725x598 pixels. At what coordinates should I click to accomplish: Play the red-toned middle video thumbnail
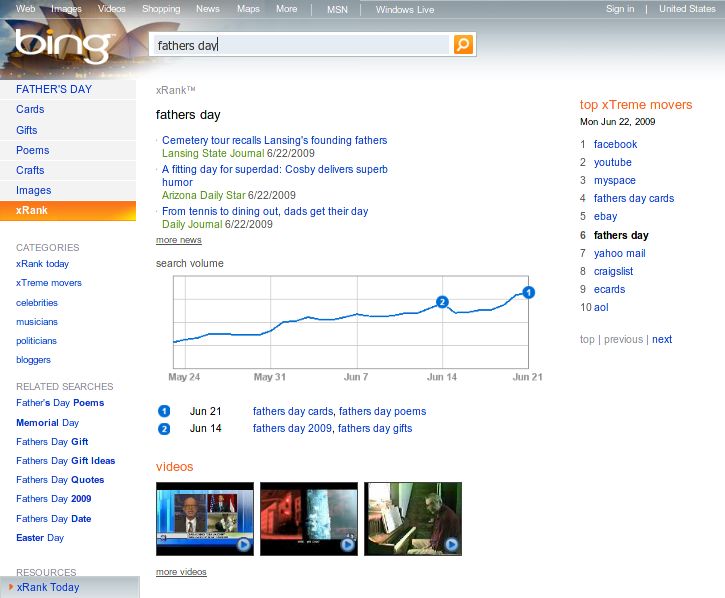309,519
